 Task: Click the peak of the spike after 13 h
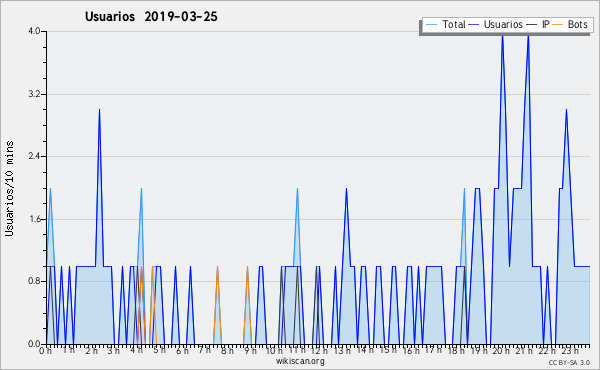point(346,189)
